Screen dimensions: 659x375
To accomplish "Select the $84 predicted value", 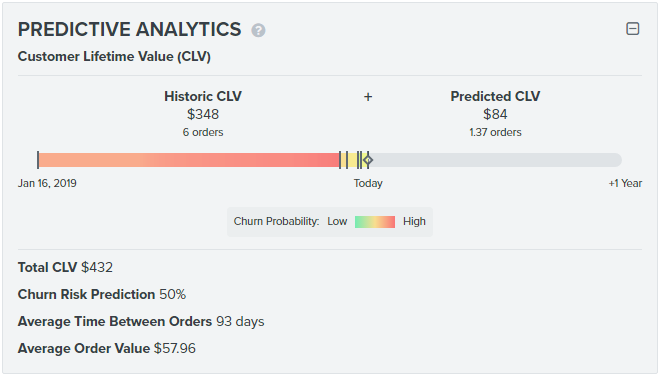I will [495, 114].
